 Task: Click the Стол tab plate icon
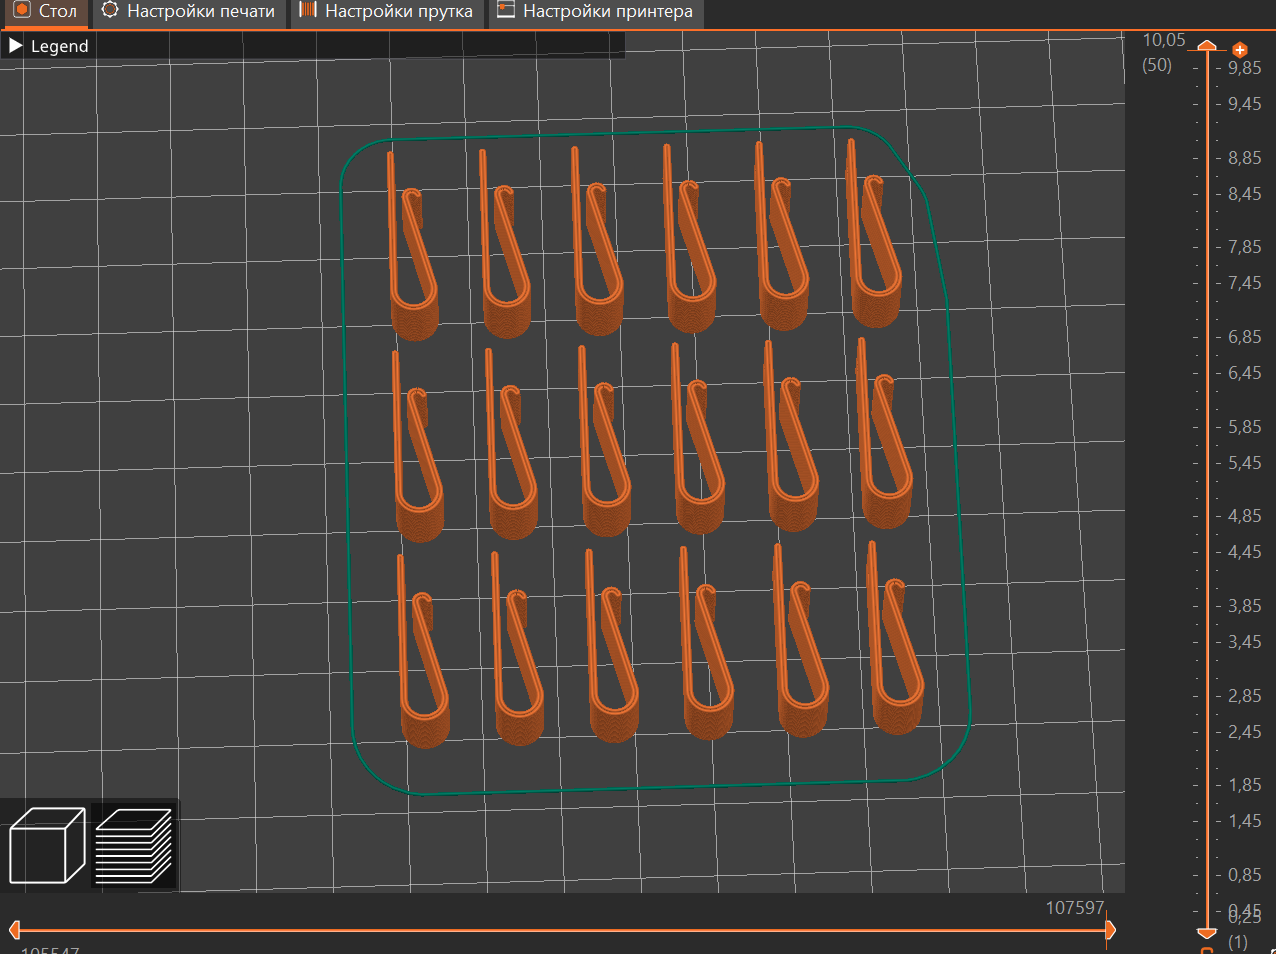[x=22, y=11]
